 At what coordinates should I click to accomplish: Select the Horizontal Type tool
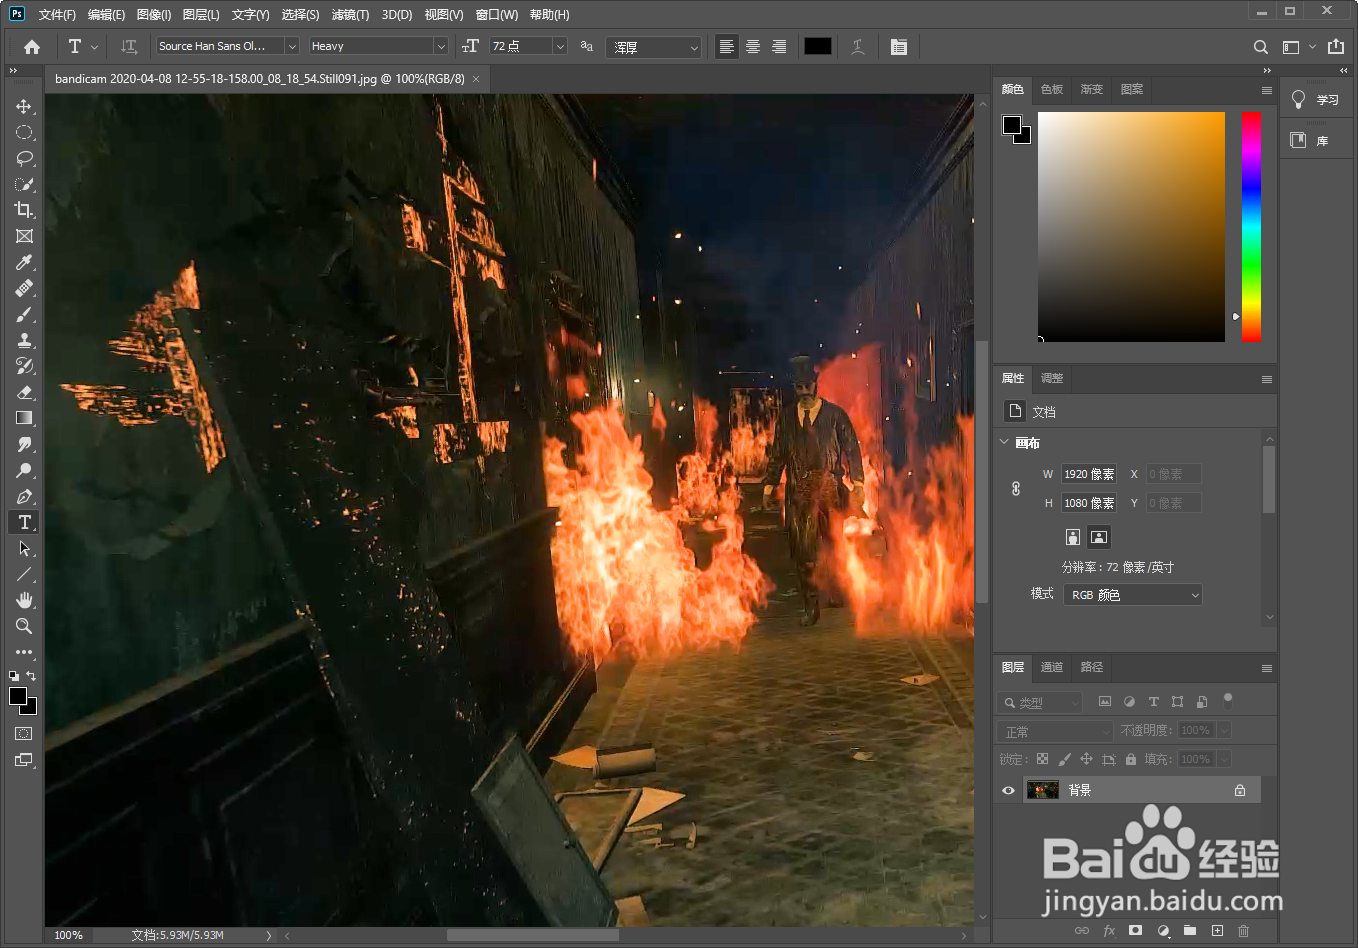click(x=24, y=522)
